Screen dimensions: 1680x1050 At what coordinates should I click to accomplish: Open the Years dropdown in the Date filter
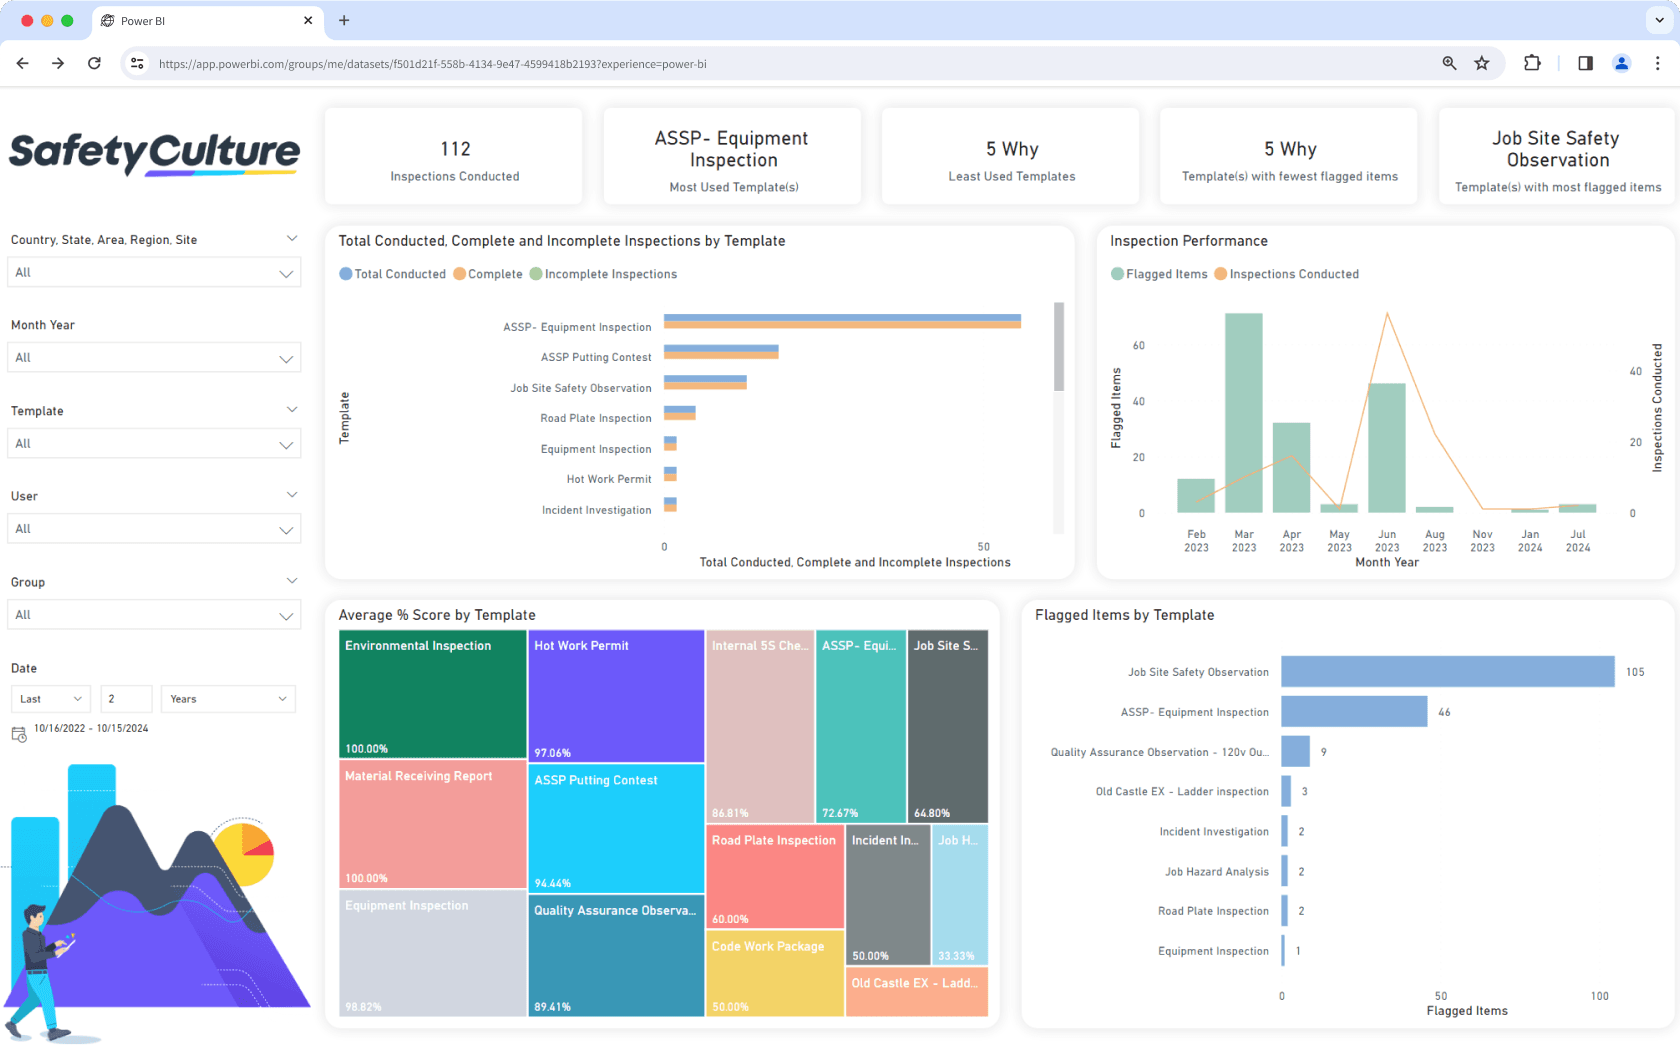(228, 698)
